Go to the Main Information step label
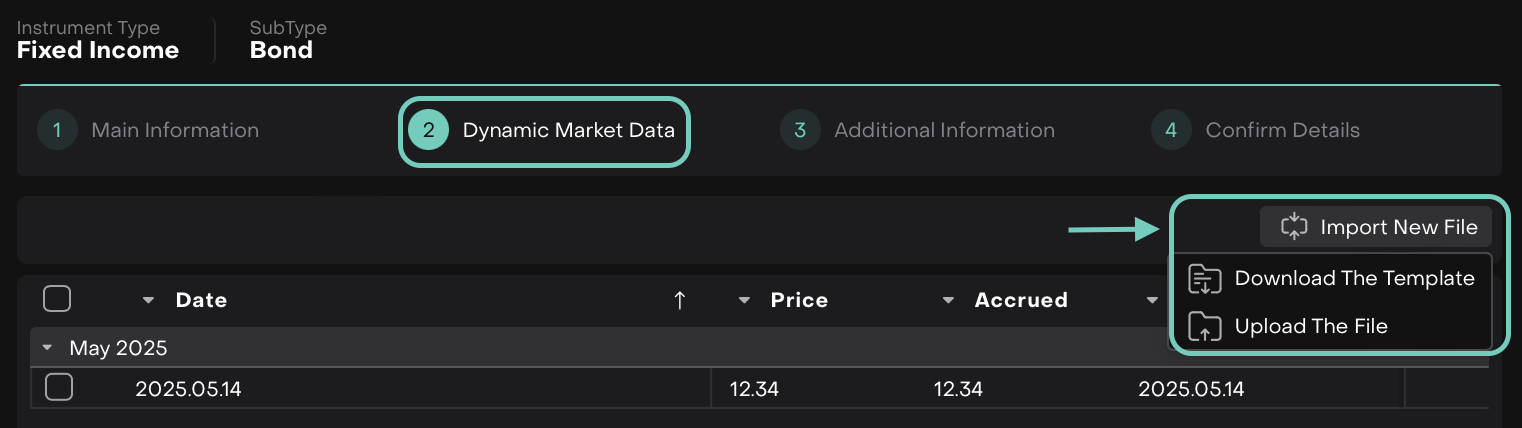This screenshot has width=1522, height=428. 175,130
